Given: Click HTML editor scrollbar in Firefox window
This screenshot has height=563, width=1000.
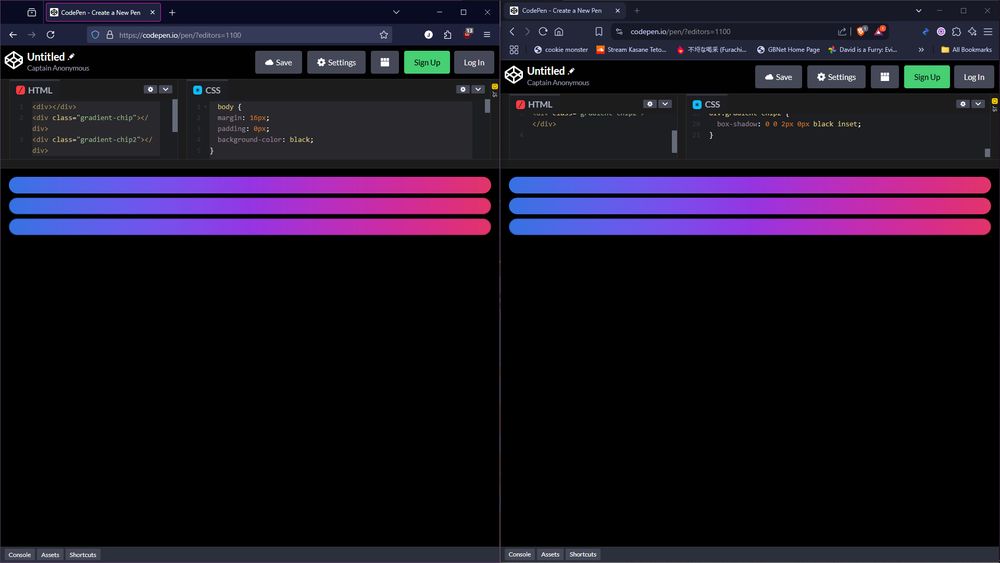Looking at the screenshot, I should click(x=175, y=116).
